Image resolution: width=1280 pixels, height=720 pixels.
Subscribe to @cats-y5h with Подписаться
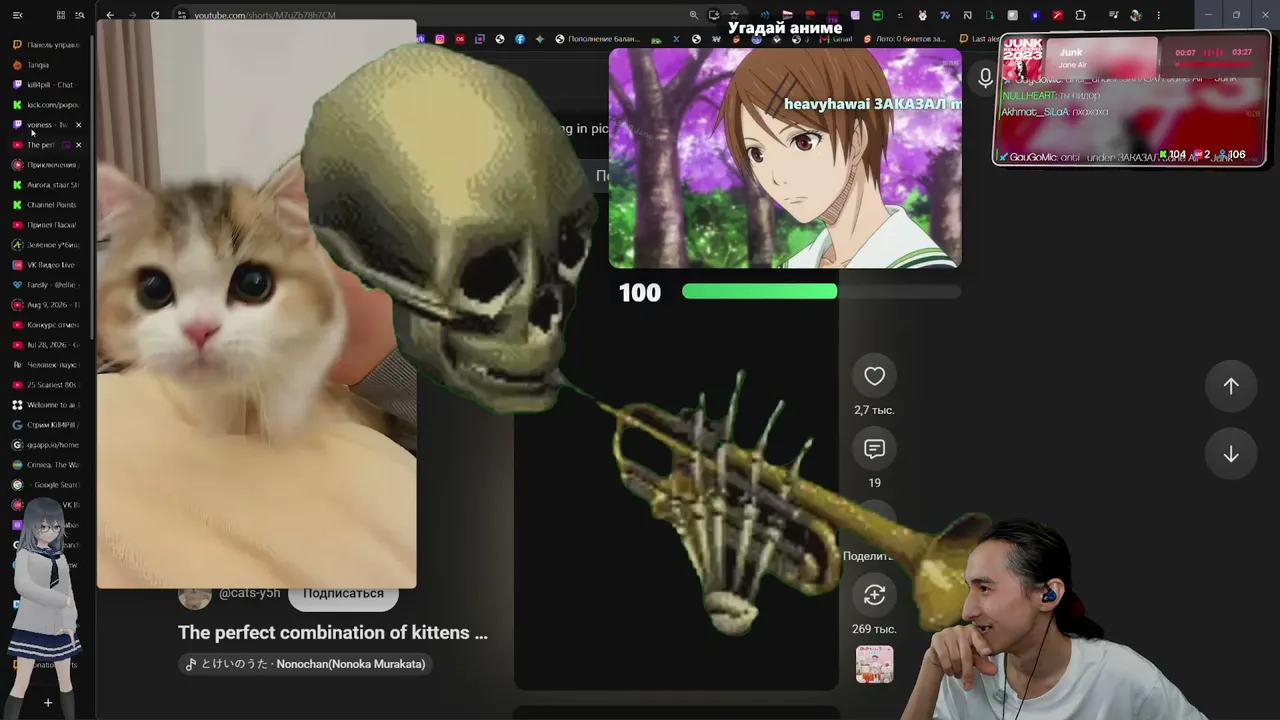point(343,594)
